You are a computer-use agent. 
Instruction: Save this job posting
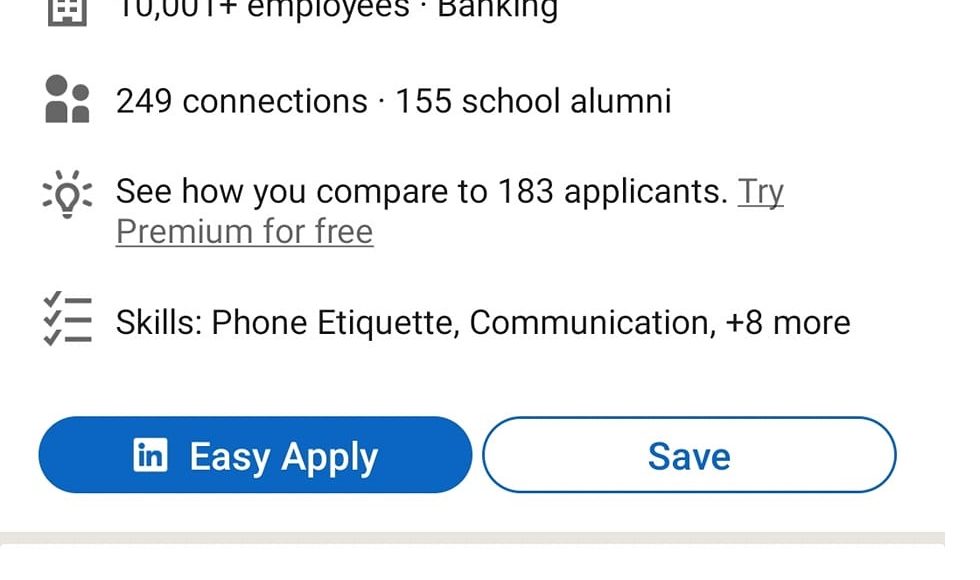(689, 456)
